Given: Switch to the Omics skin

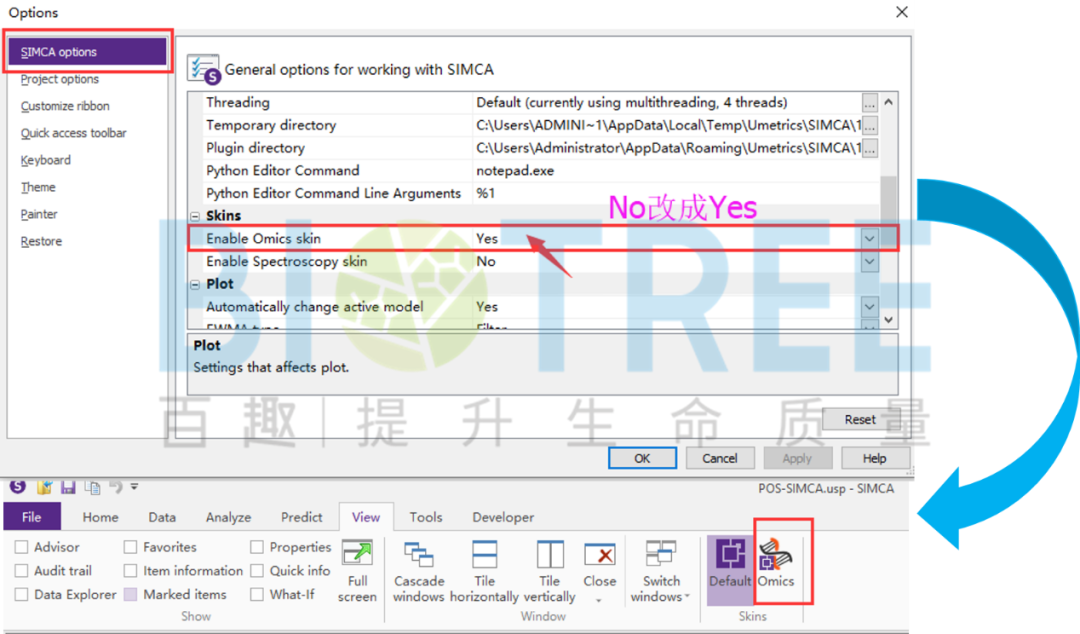Looking at the screenshot, I should 776,562.
